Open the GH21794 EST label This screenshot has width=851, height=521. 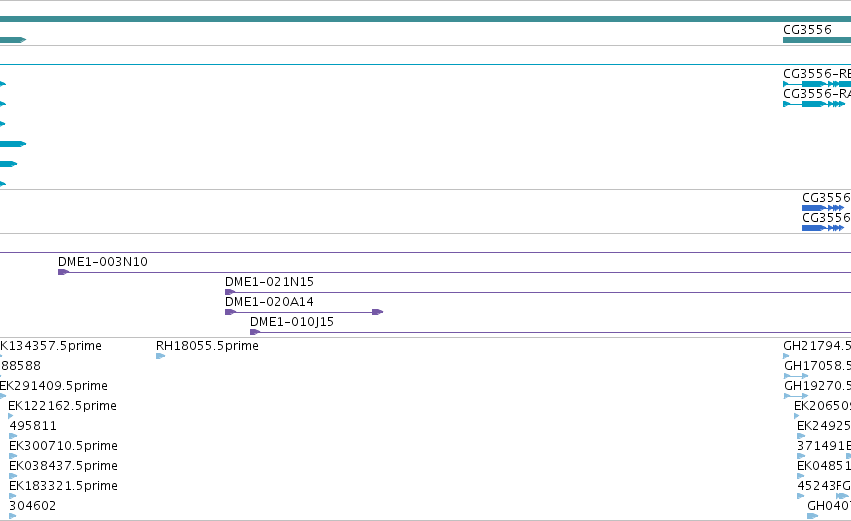pyautogui.click(x=817, y=346)
